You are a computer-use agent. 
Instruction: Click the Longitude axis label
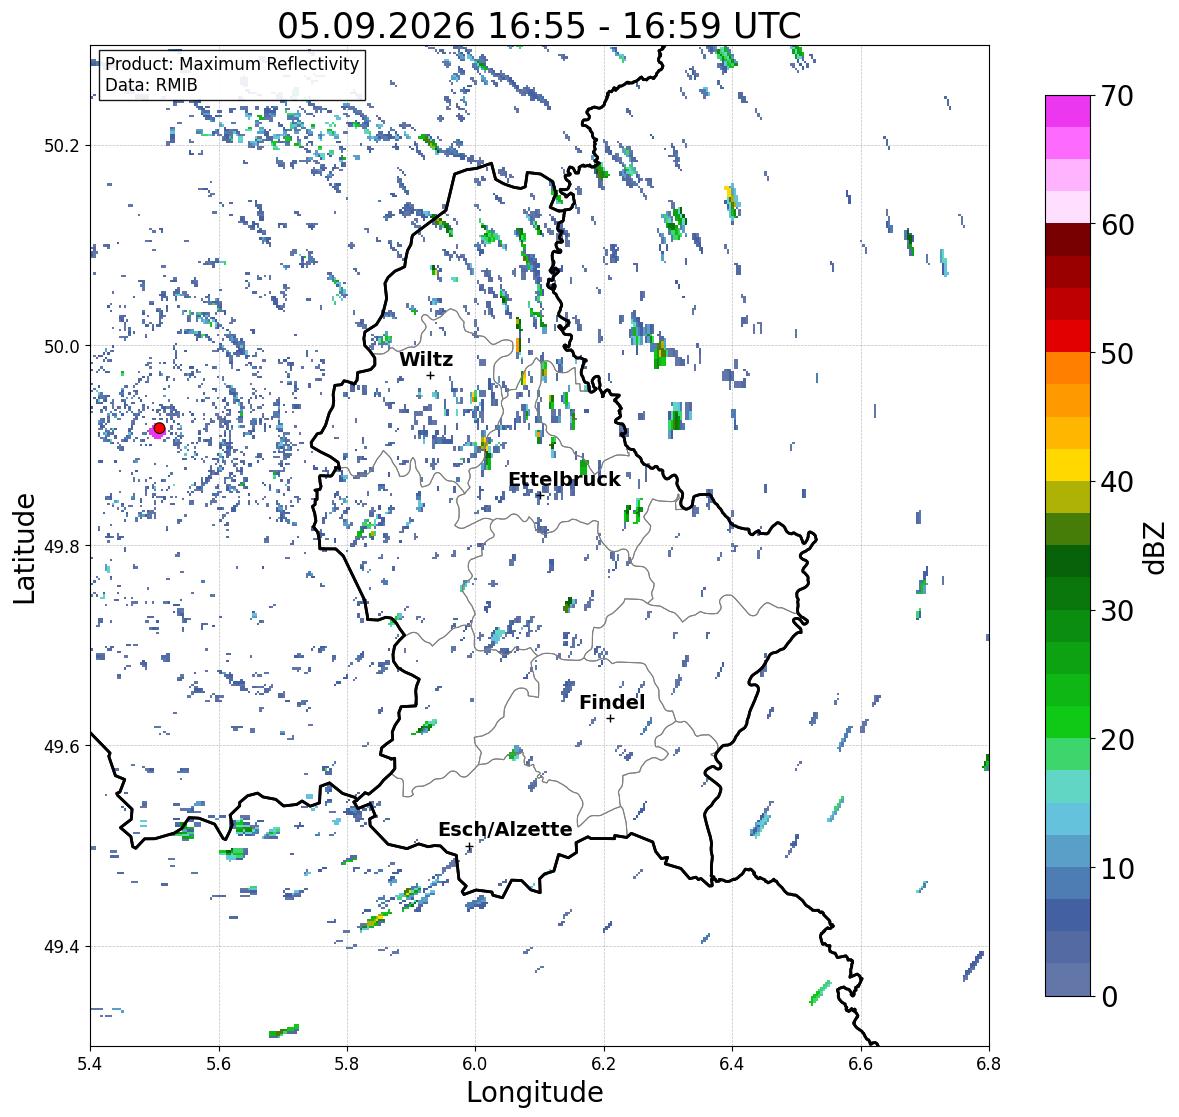click(x=535, y=1092)
